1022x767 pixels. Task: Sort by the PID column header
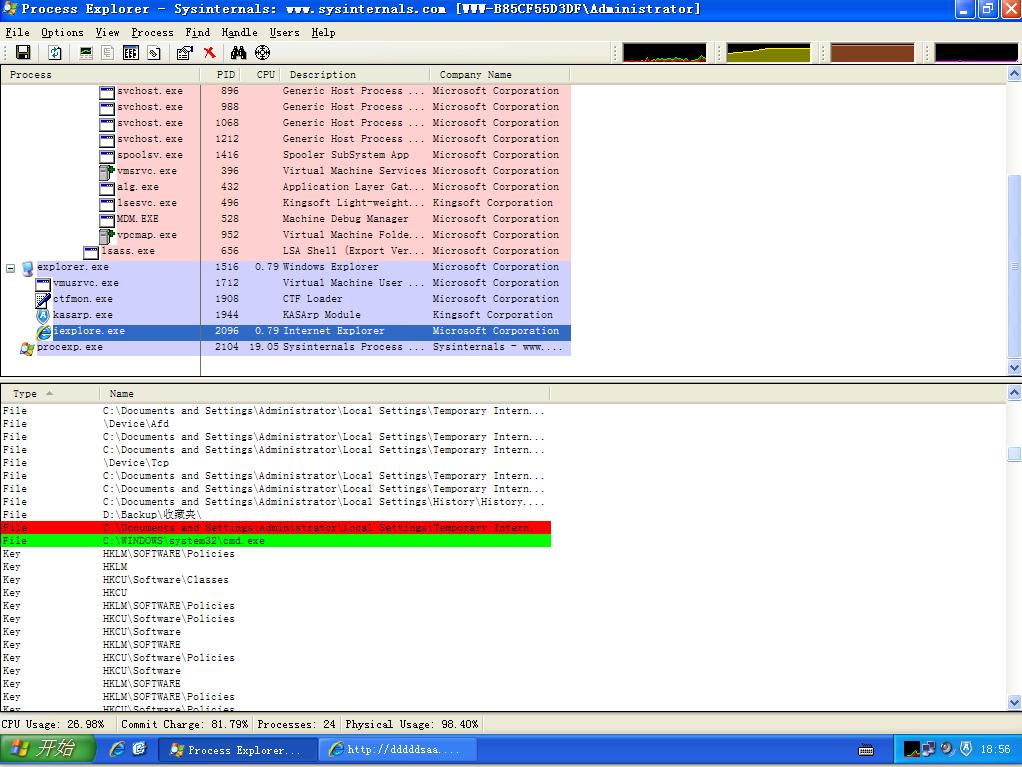click(x=220, y=75)
